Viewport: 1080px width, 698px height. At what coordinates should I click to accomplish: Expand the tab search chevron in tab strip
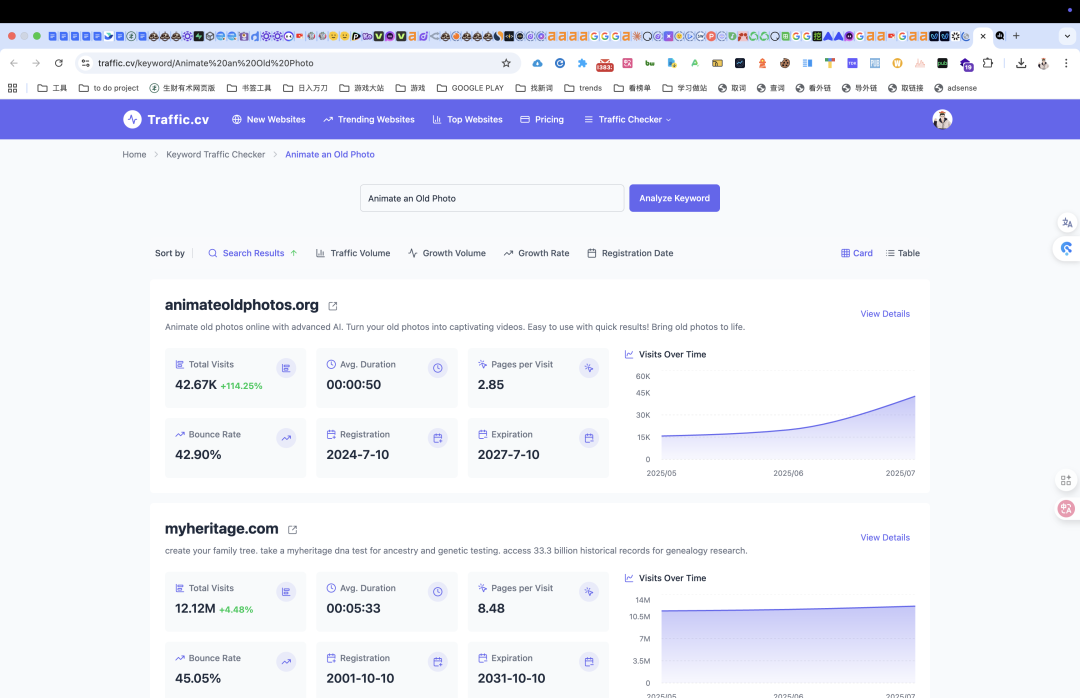[1067, 36]
